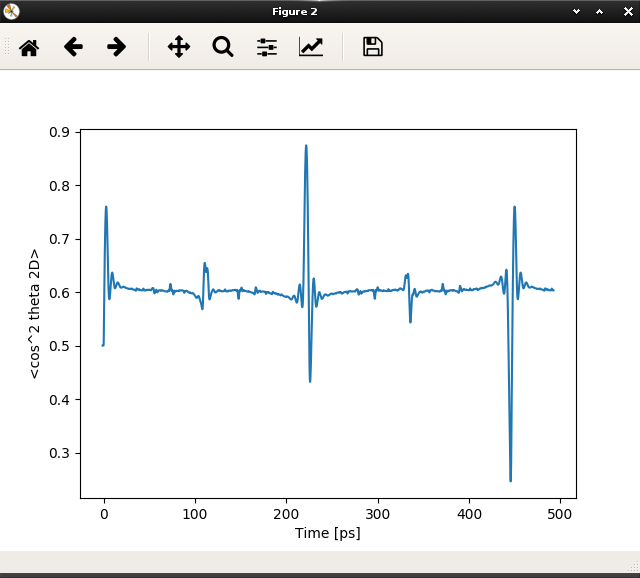Click the down chevron in the title bar
This screenshot has height=578, width=640.
click(576, 11)
